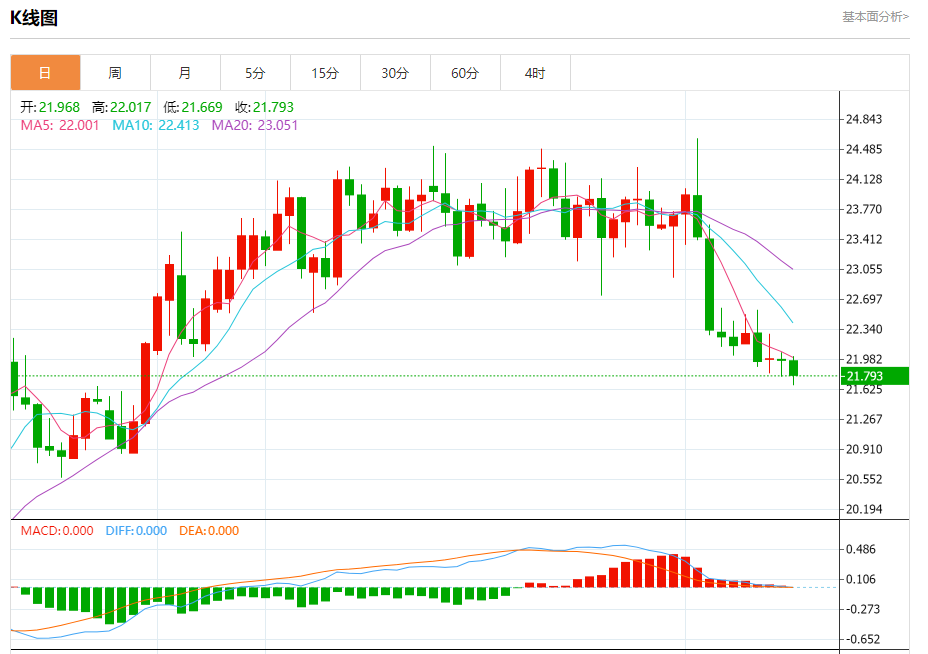Click the DIFF:0.000 indicator label

coord(136,531)
